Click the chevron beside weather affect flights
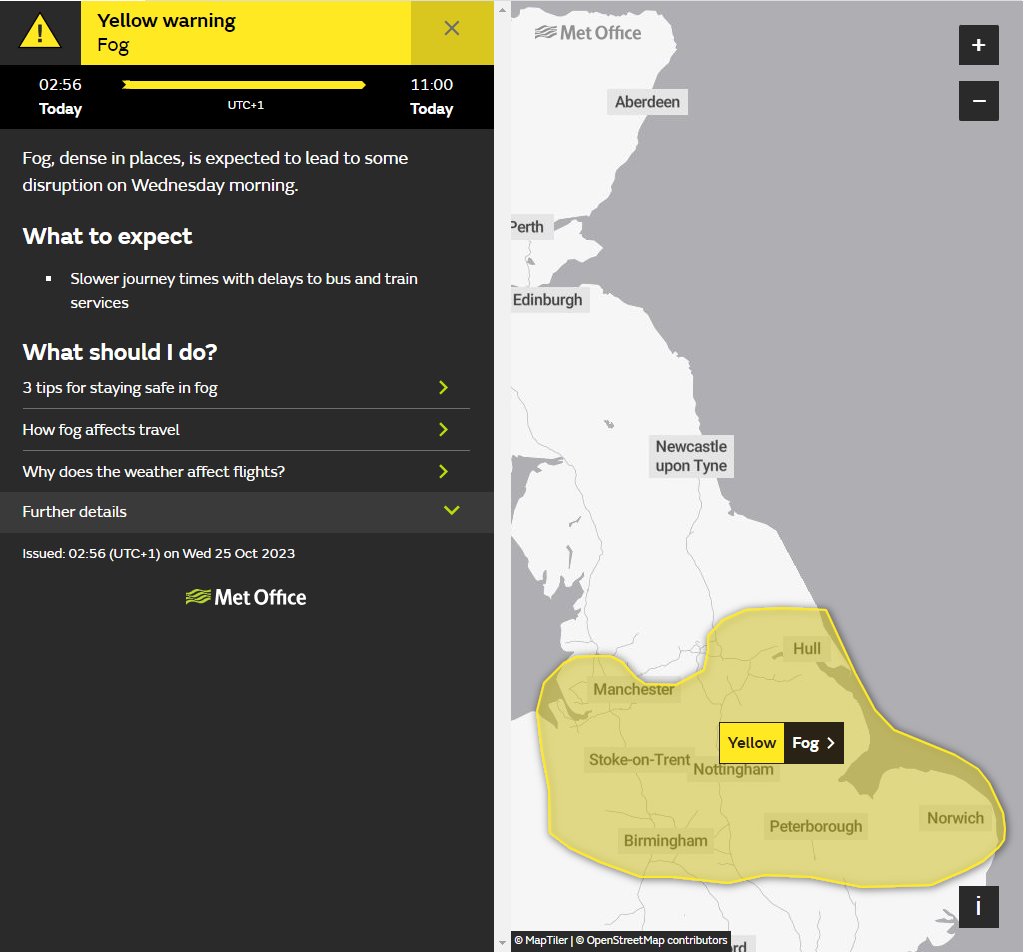The height and width of the screenshot is (952, 1024). pyautogui.click(x=443, y=471)
